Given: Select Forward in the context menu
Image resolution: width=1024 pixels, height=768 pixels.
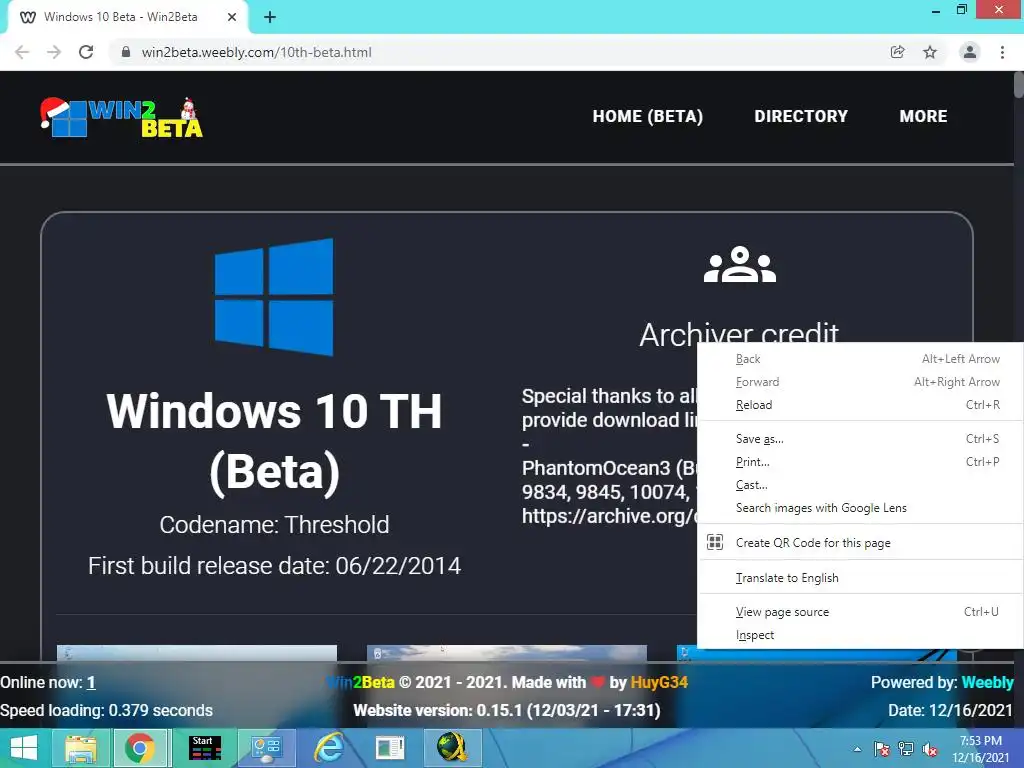Looking at the screenshot, I should (x=860, y=381).
